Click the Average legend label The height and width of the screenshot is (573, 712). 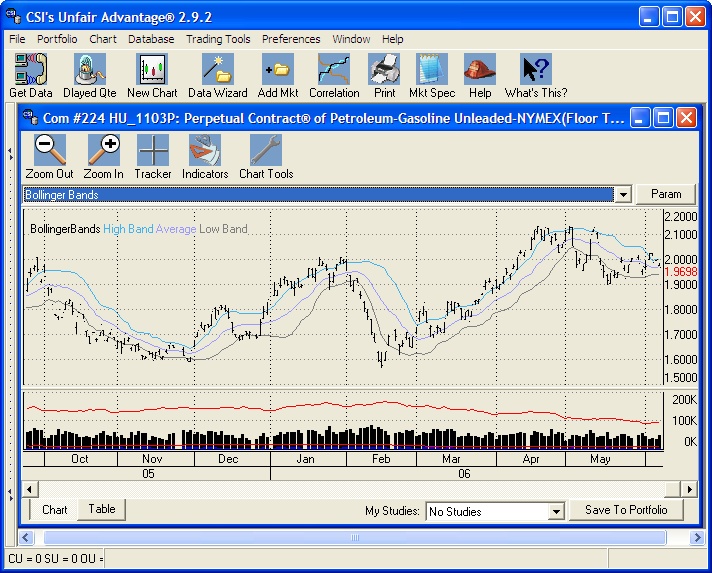(x=176, y=229)
